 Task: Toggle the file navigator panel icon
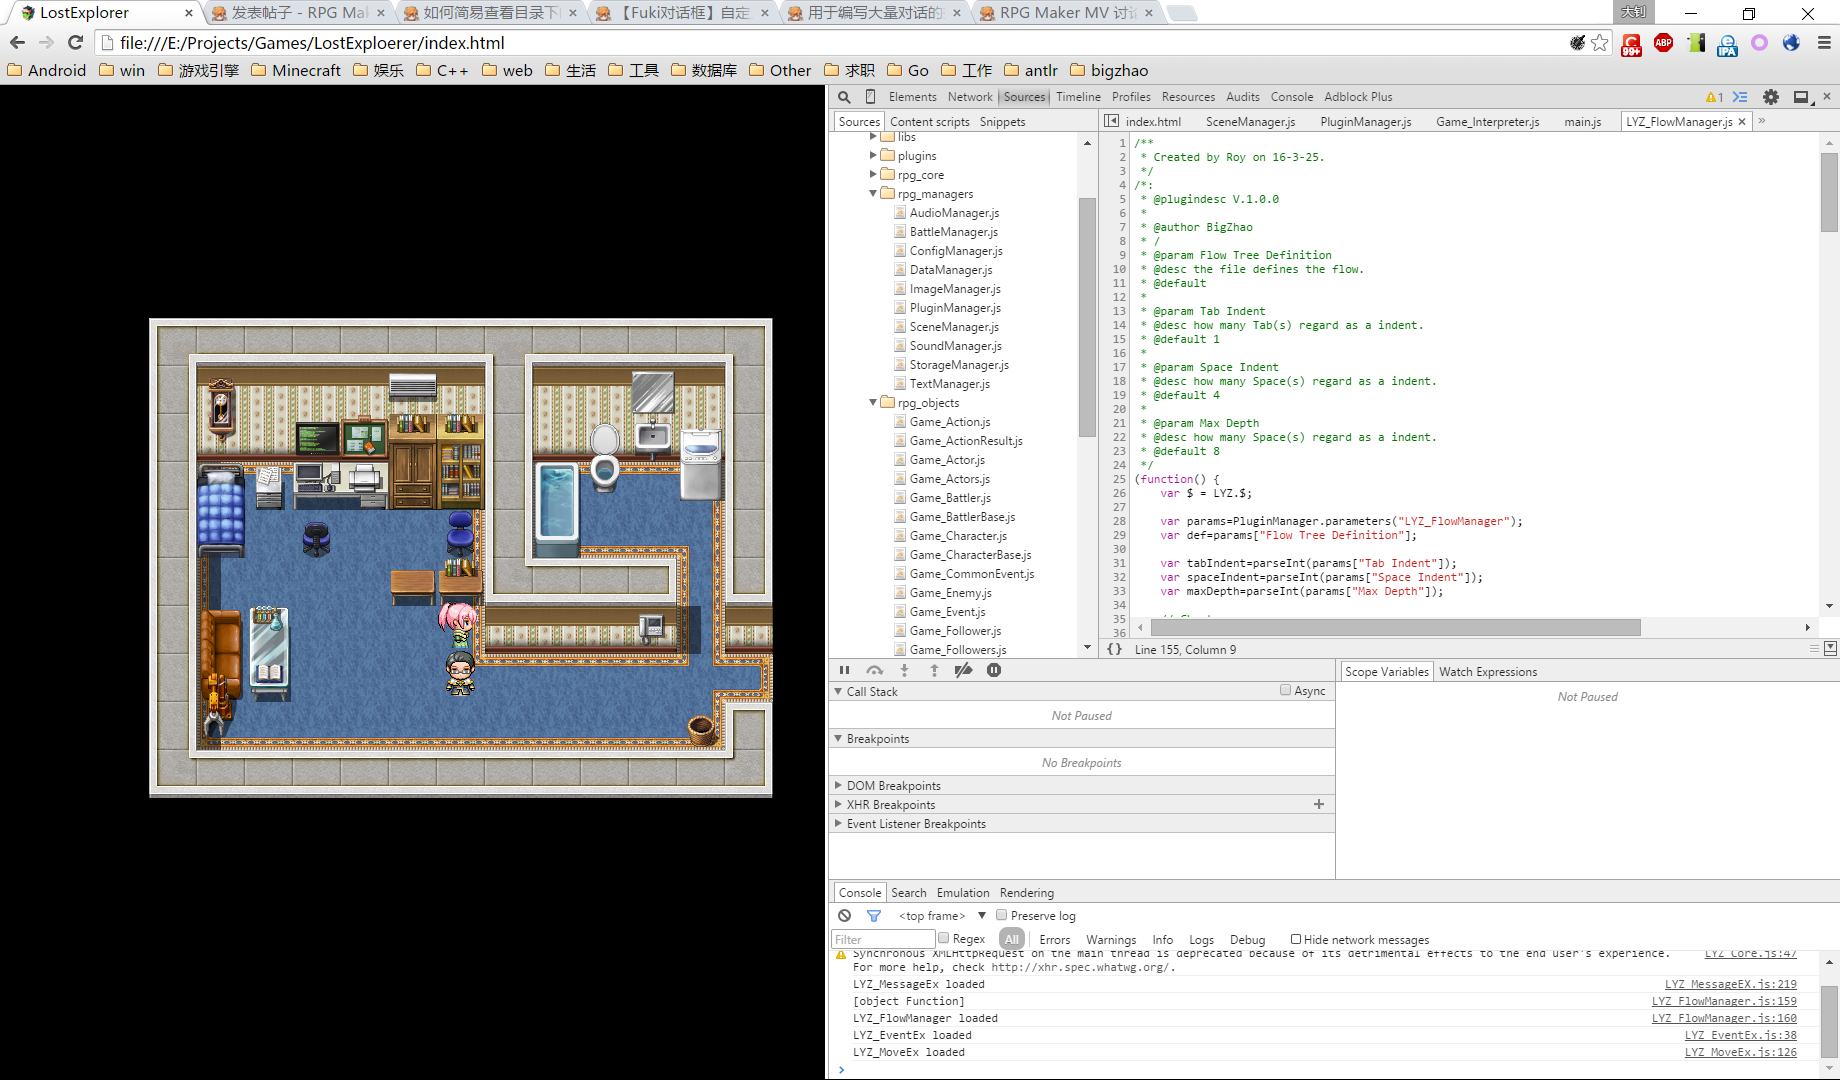tap(1111, 121)
